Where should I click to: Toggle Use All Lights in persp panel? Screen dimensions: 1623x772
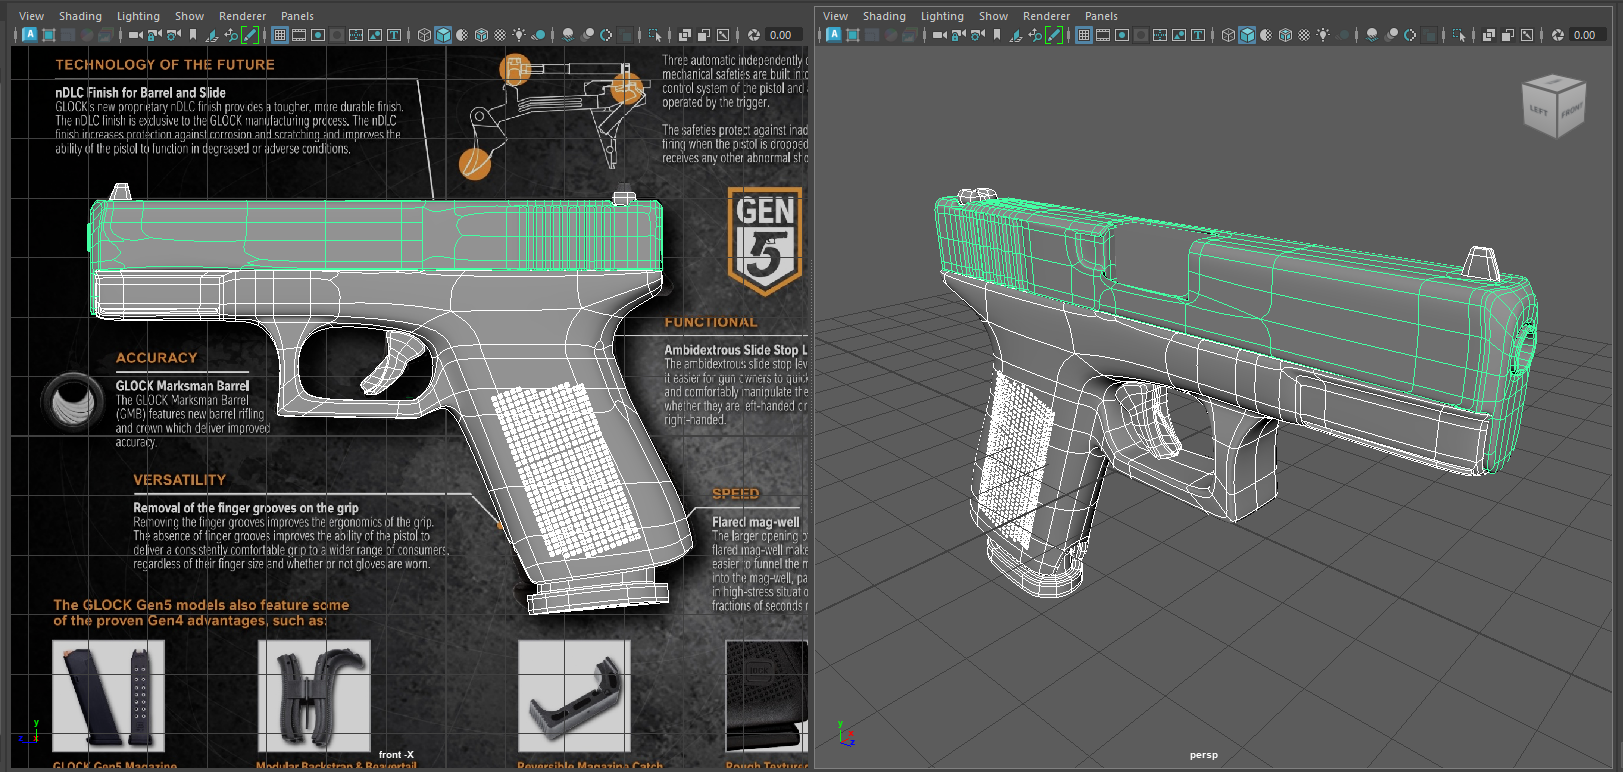coord(1323,35)
